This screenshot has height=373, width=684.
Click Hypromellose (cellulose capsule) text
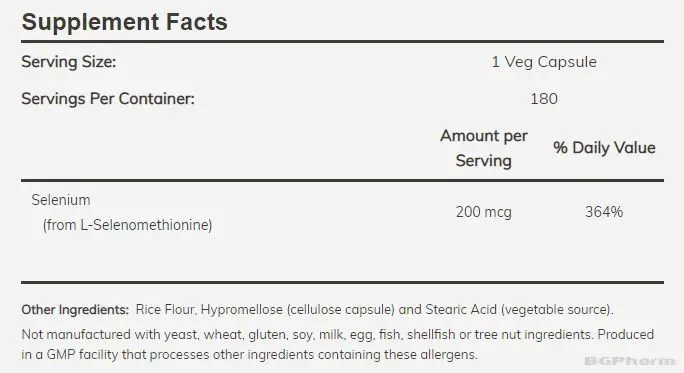pos(298,310)
